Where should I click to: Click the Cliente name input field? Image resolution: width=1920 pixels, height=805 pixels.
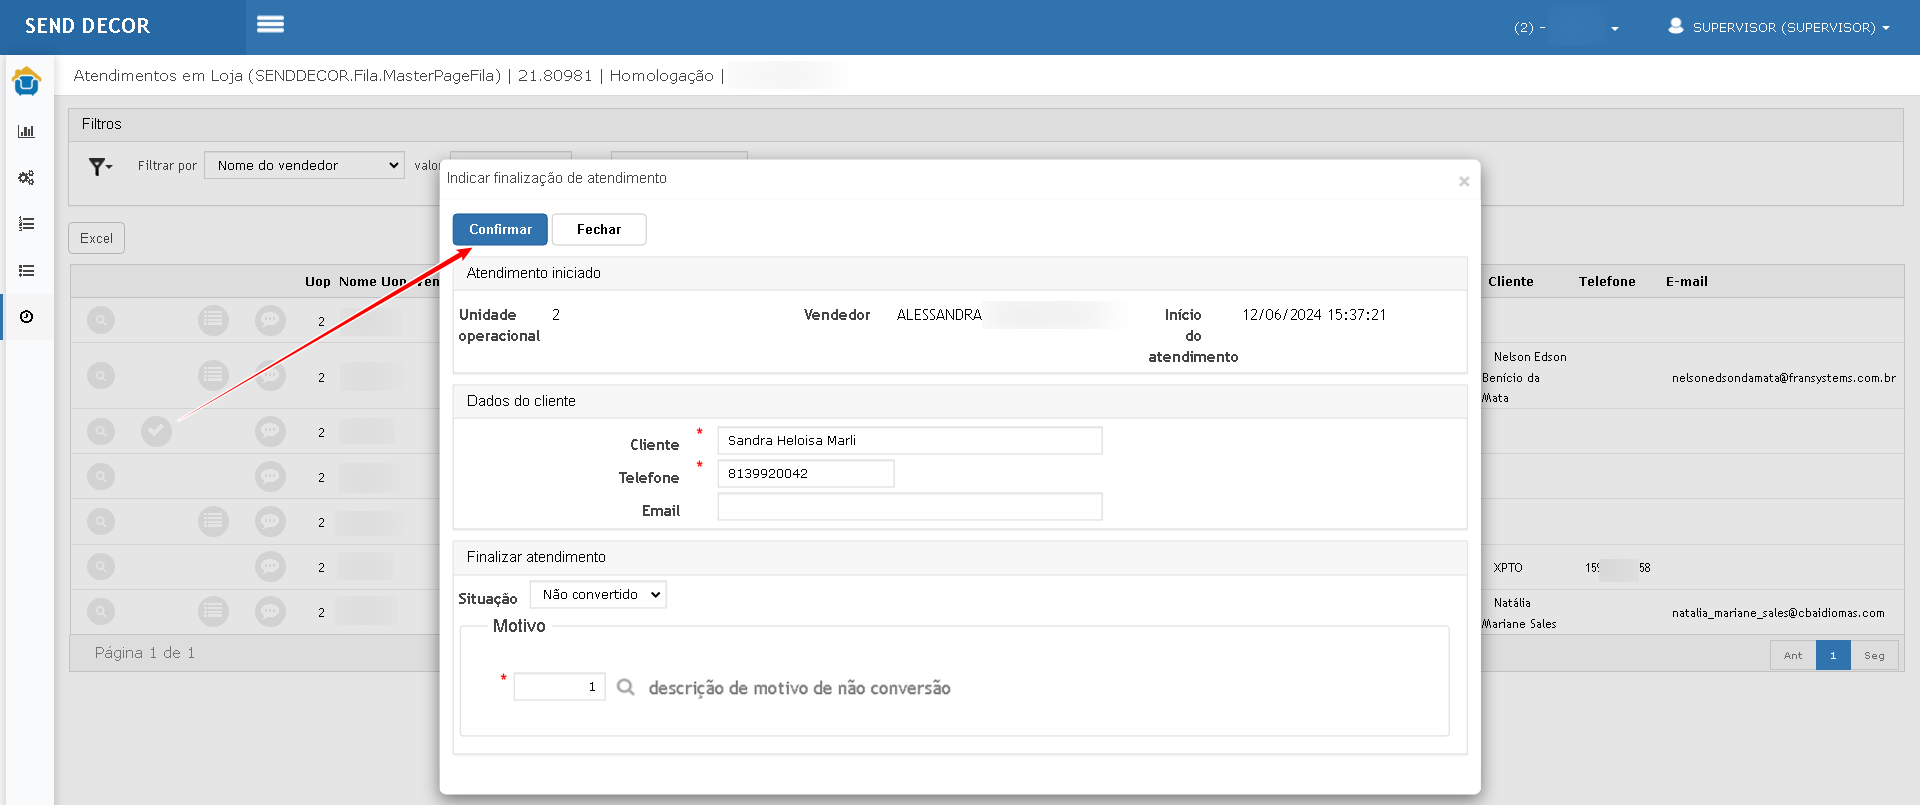point(910,441)
